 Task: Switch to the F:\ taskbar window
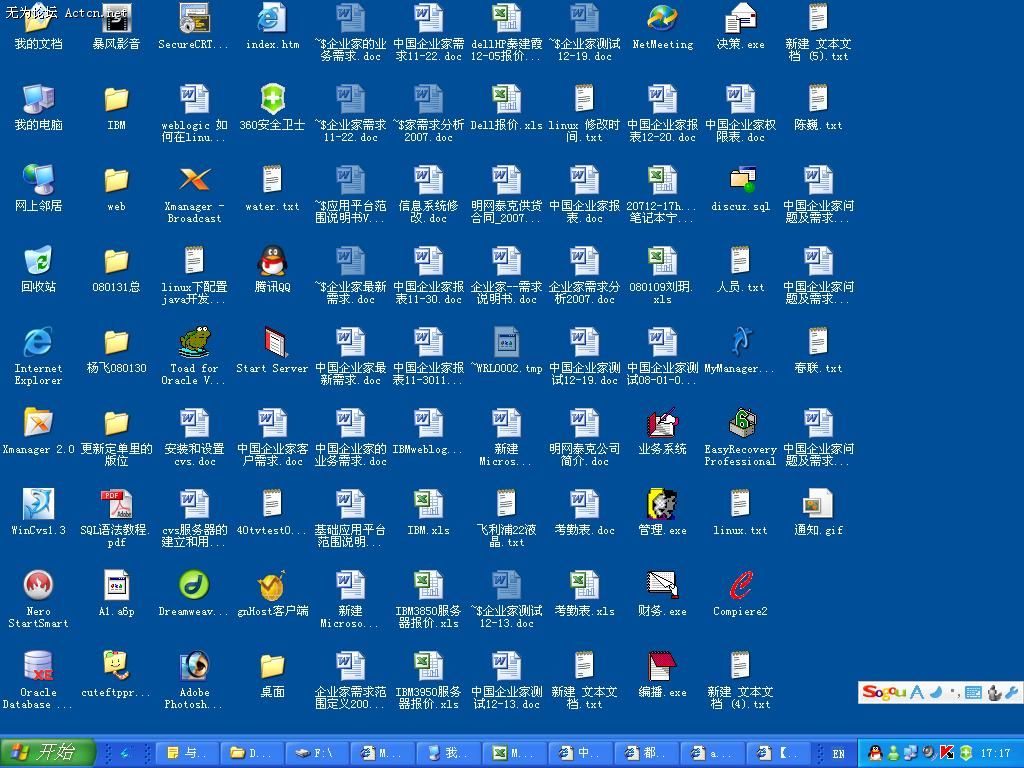(317, 753)
